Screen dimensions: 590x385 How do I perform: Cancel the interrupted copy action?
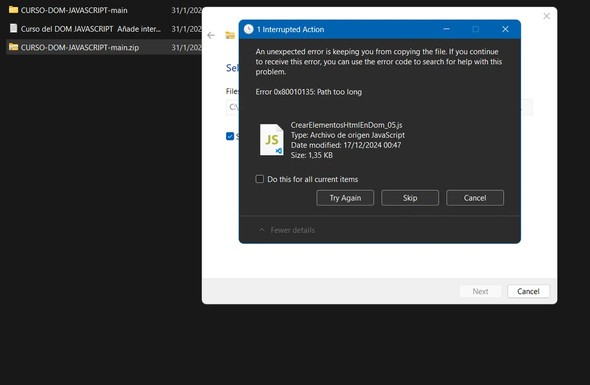475,198
